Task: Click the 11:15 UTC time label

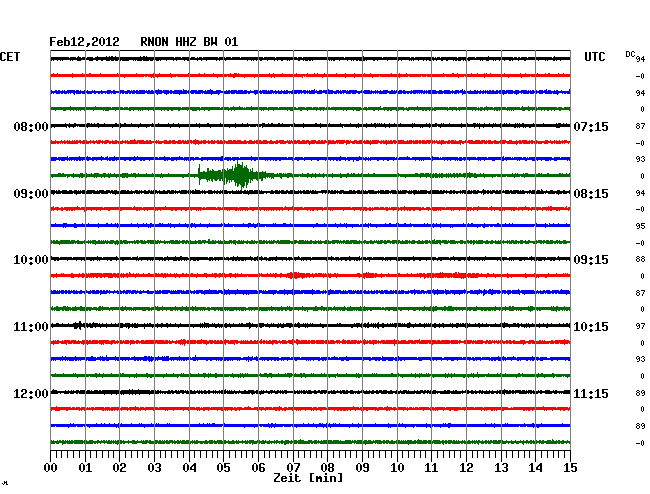Action: click(591, 393)
